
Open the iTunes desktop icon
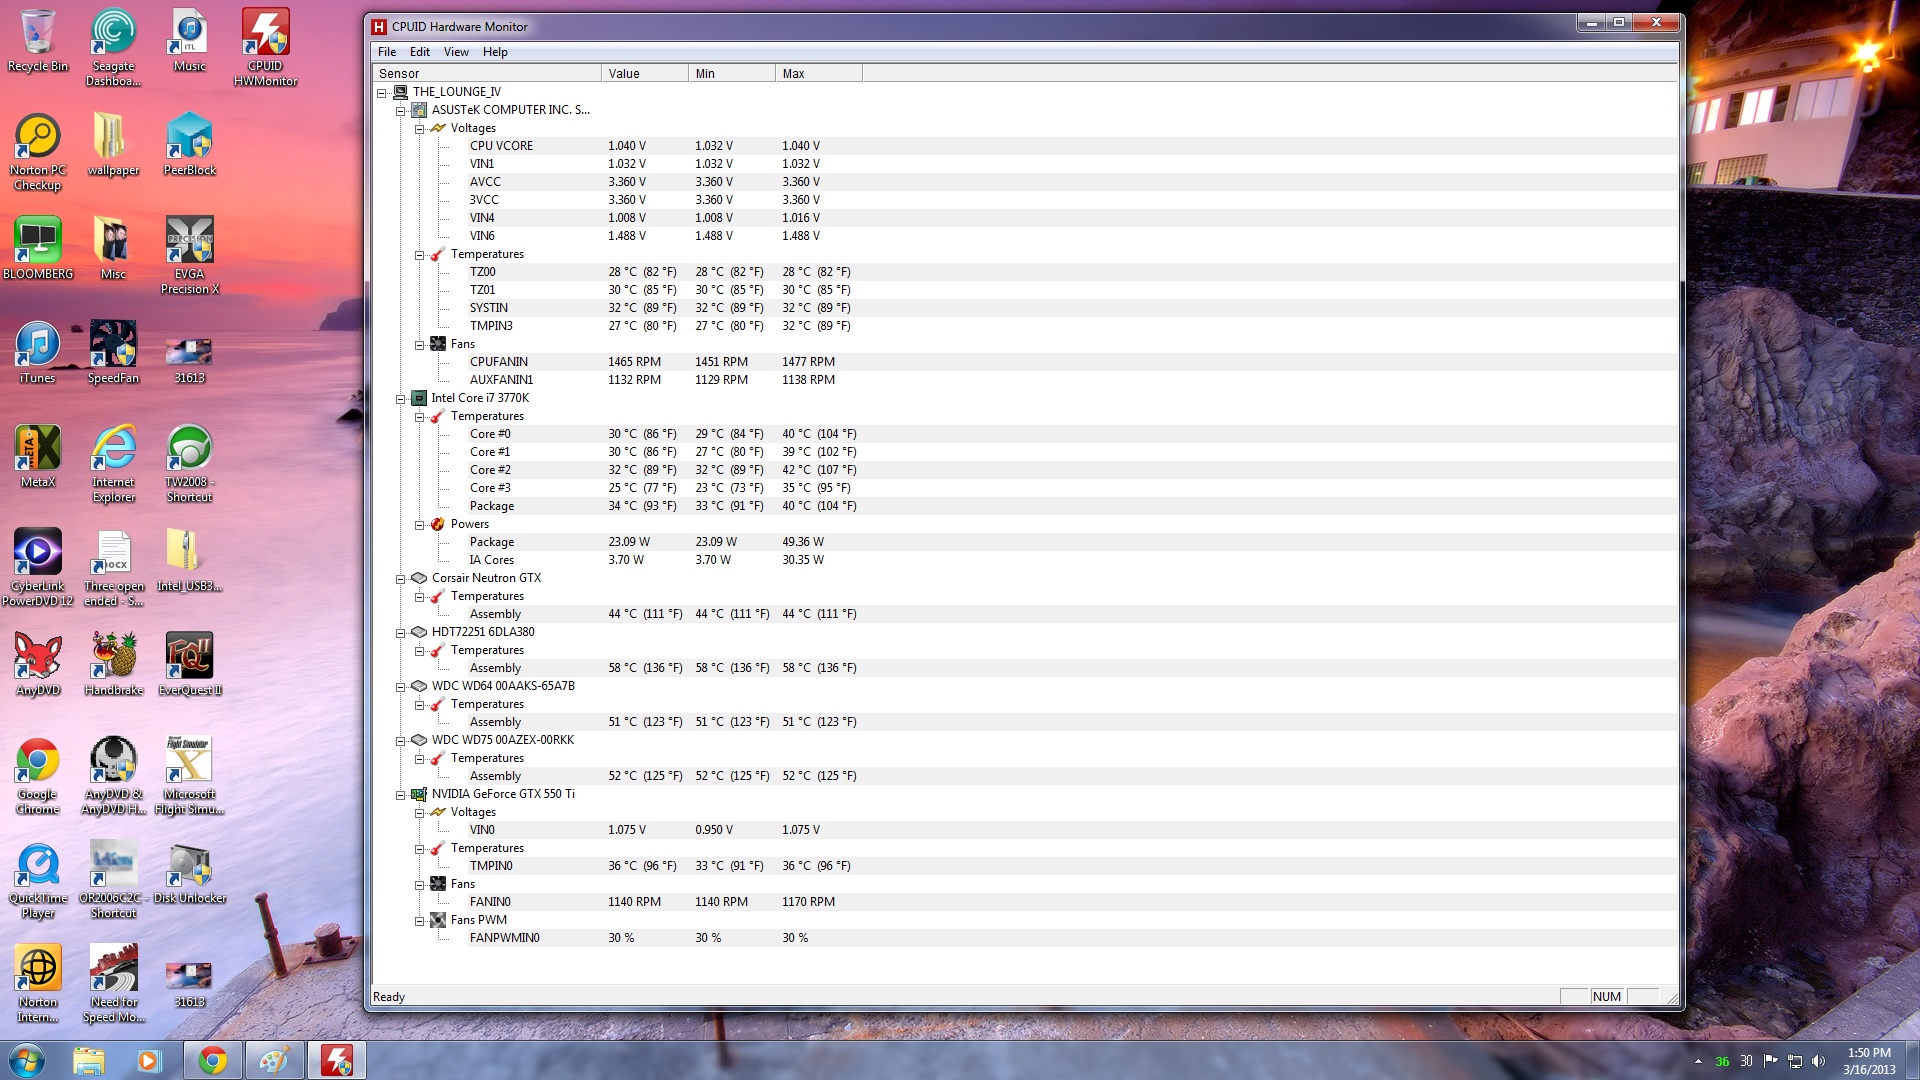click(37, 353)
